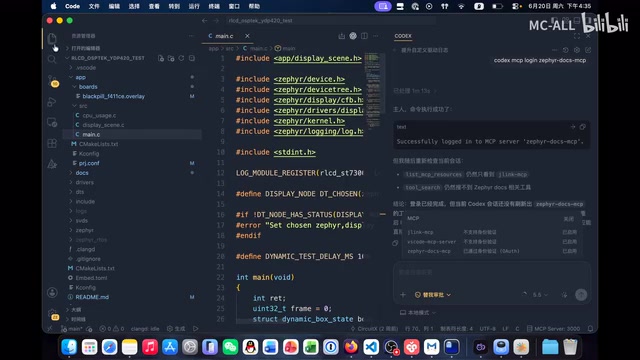The height and width of the screenshot is (360, 640).
Task: Open Codex settings gear icon
Action: point(577,50)
